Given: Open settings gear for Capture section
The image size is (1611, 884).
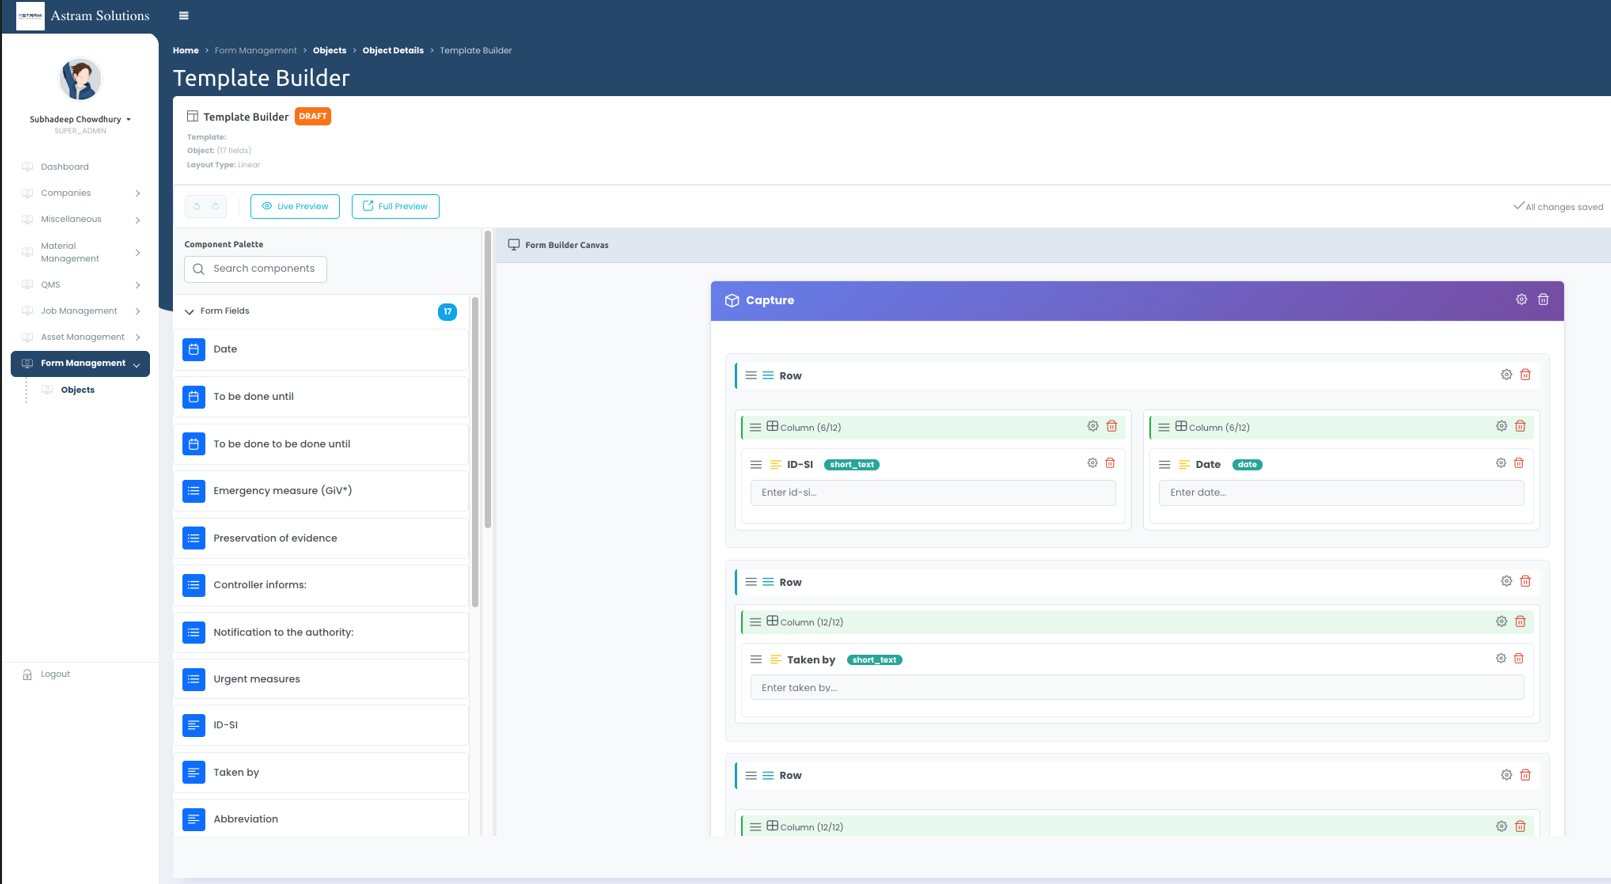Looking at the screenshot, I should click(1521, 300).
